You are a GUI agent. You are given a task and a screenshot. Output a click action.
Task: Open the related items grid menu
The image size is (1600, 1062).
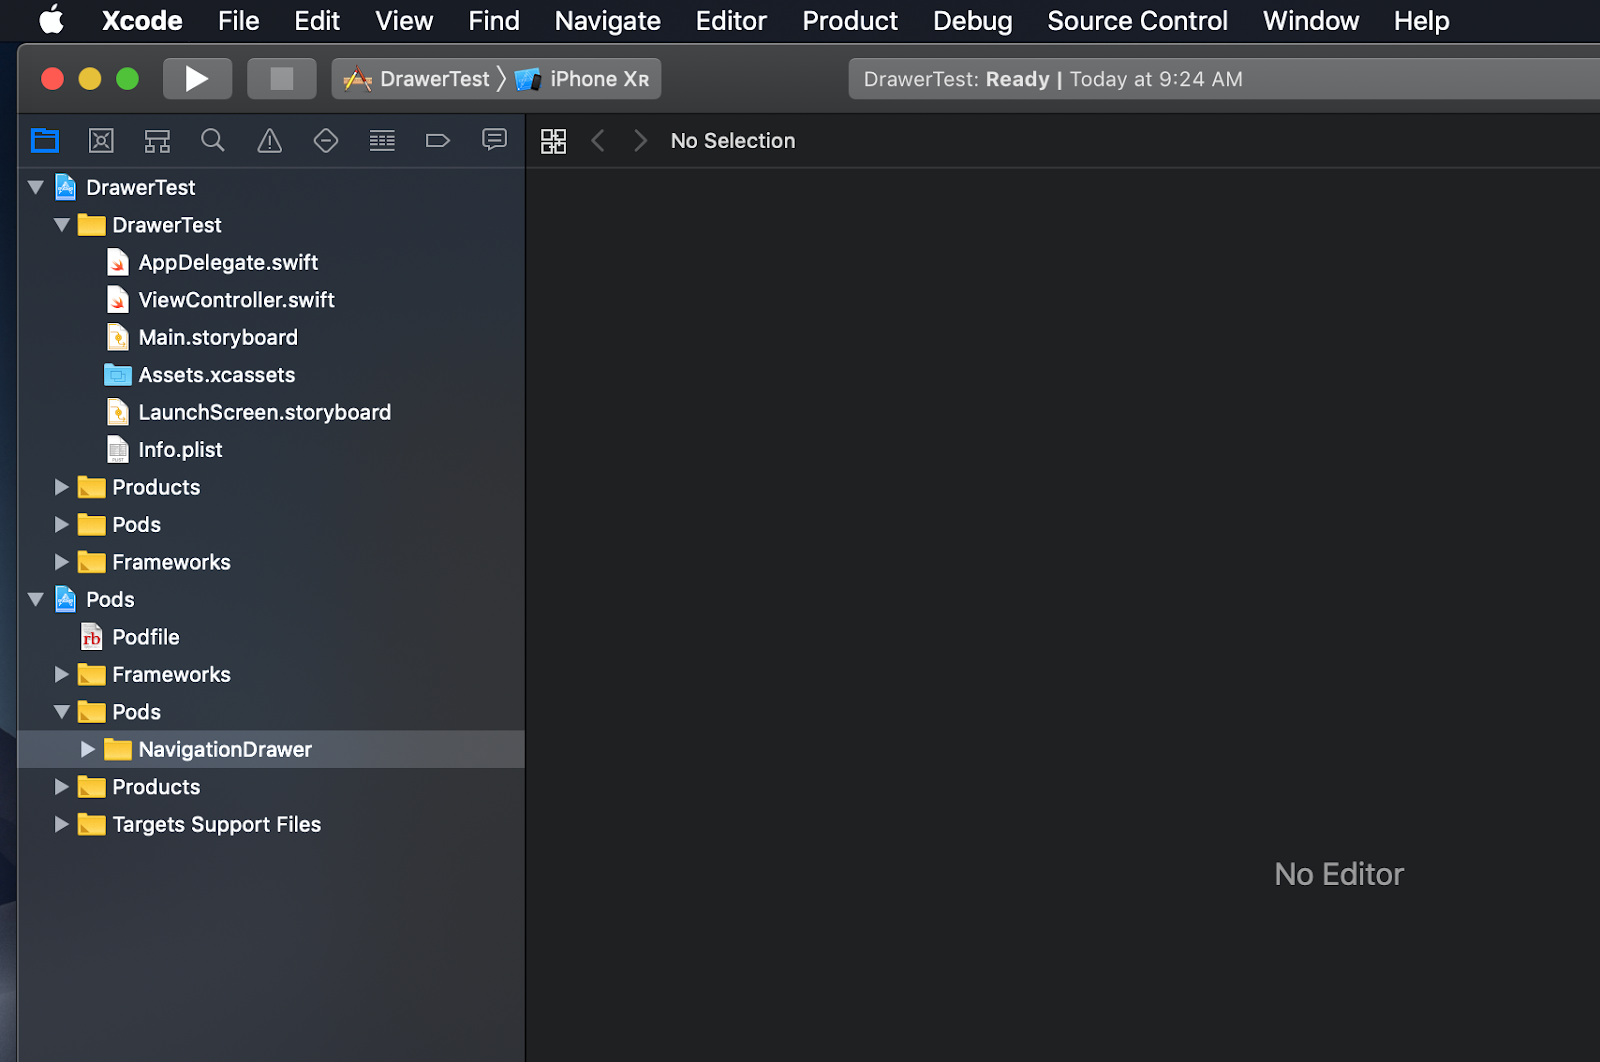coord(553,141)
